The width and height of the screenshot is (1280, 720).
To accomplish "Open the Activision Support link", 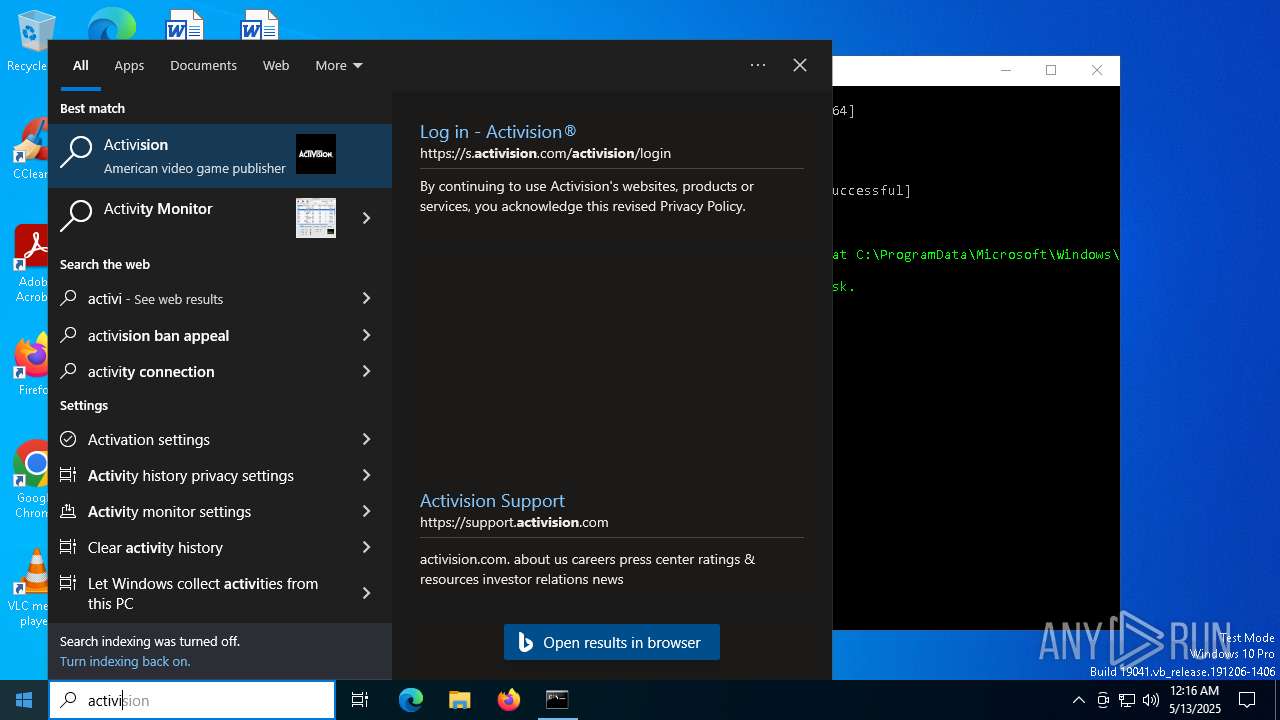I will [492, 500].
